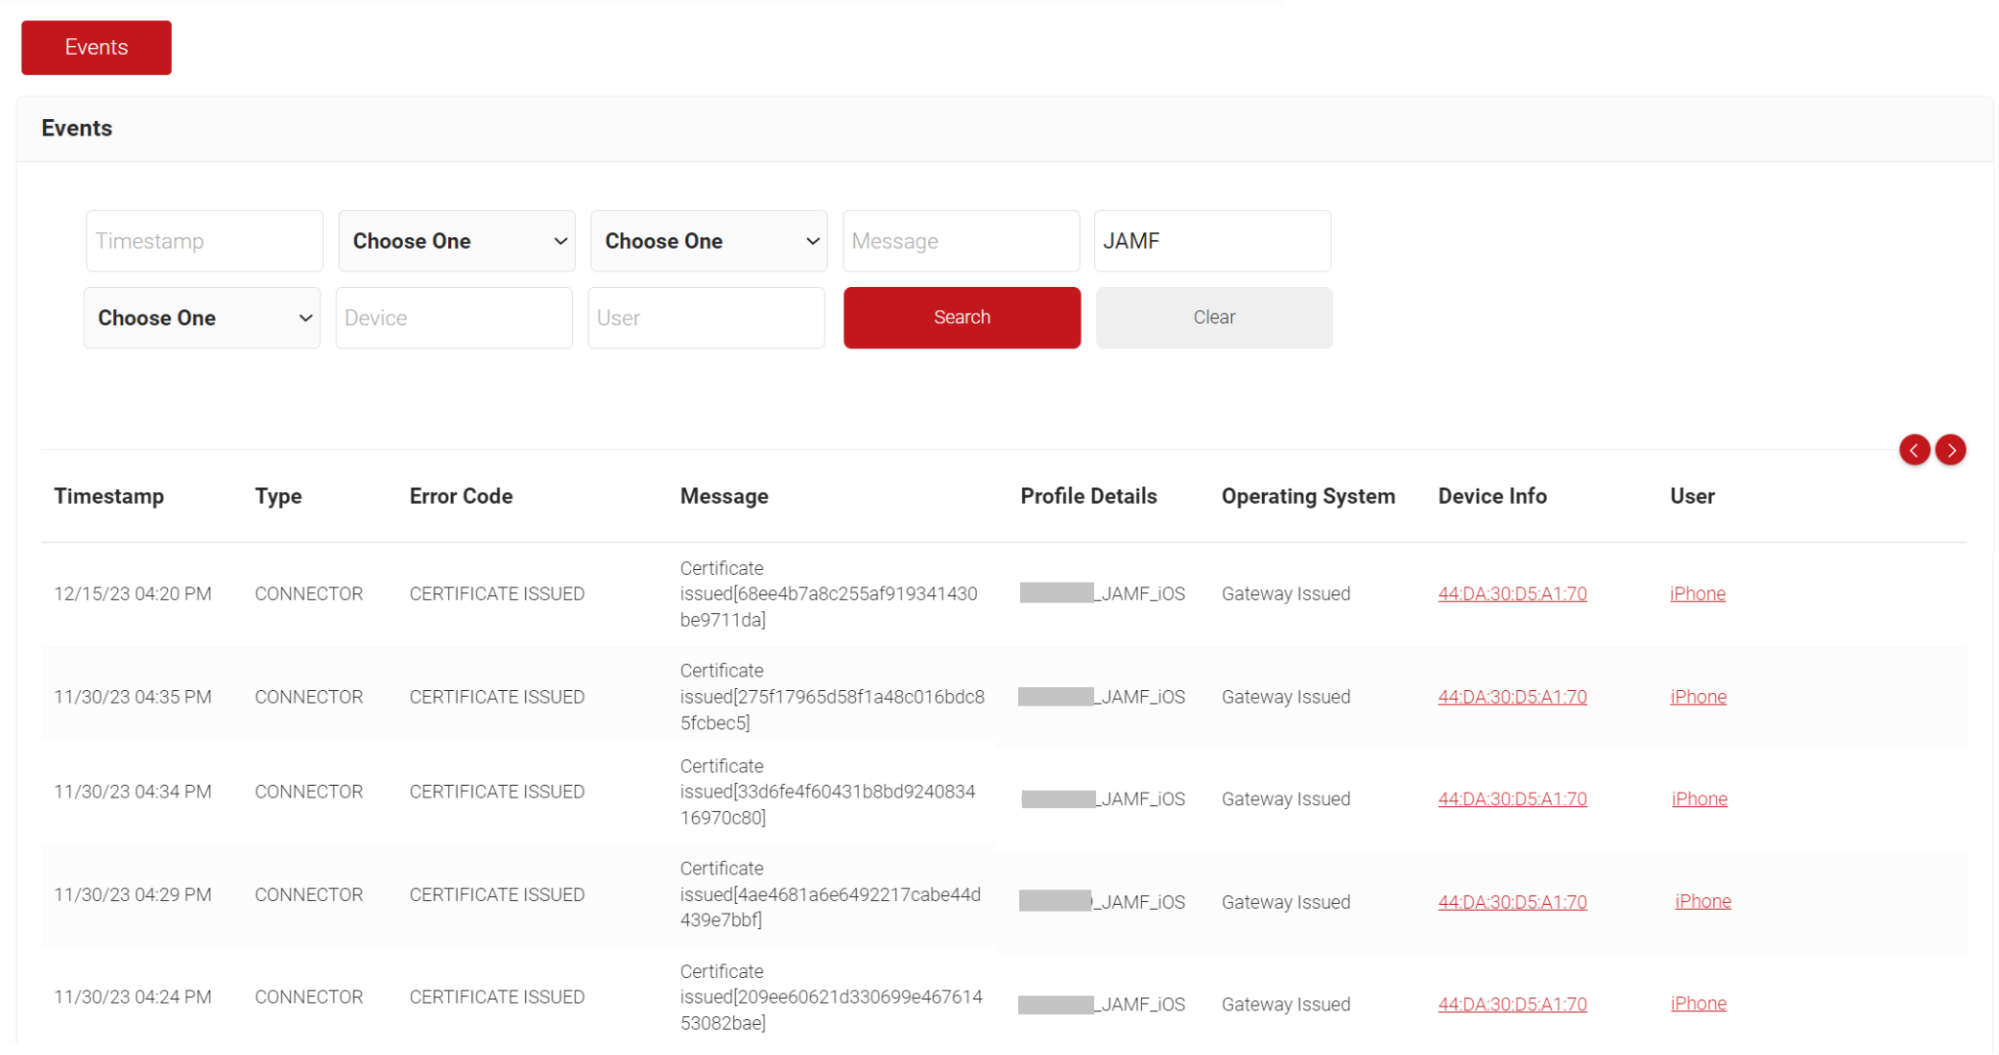Click the Clear button
This screenshot has width=1999, height=1055.
1214,318
